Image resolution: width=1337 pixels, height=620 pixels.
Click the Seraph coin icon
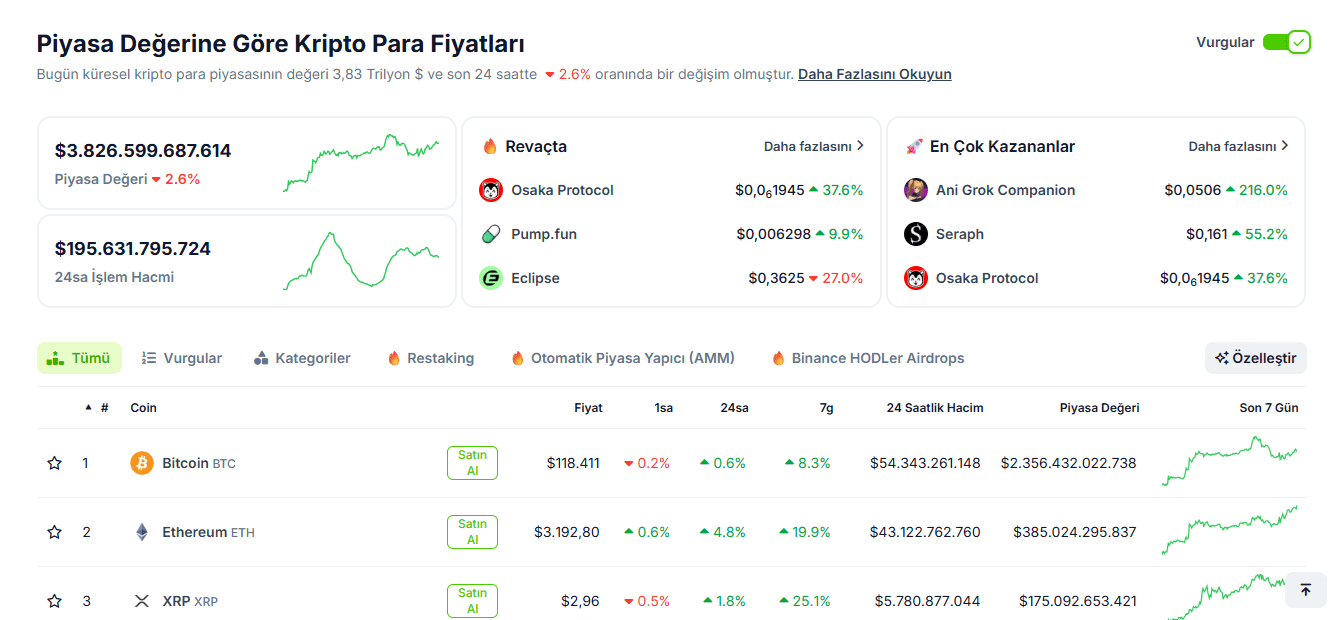916,234
